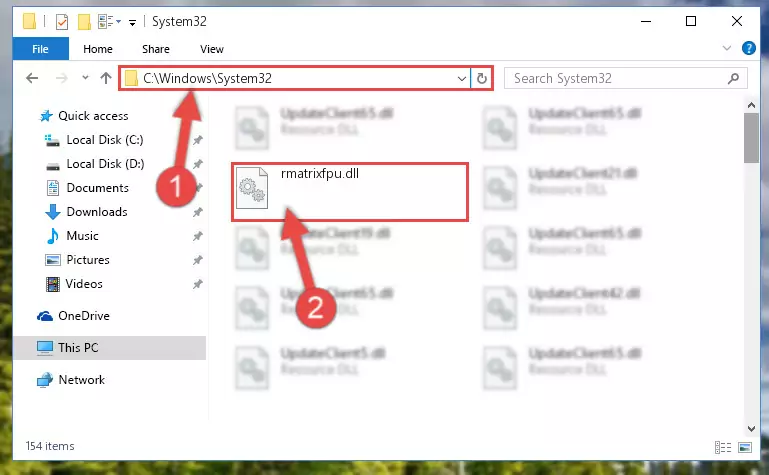Open the File menu
The image size is (769, 475).
[40, 49]
